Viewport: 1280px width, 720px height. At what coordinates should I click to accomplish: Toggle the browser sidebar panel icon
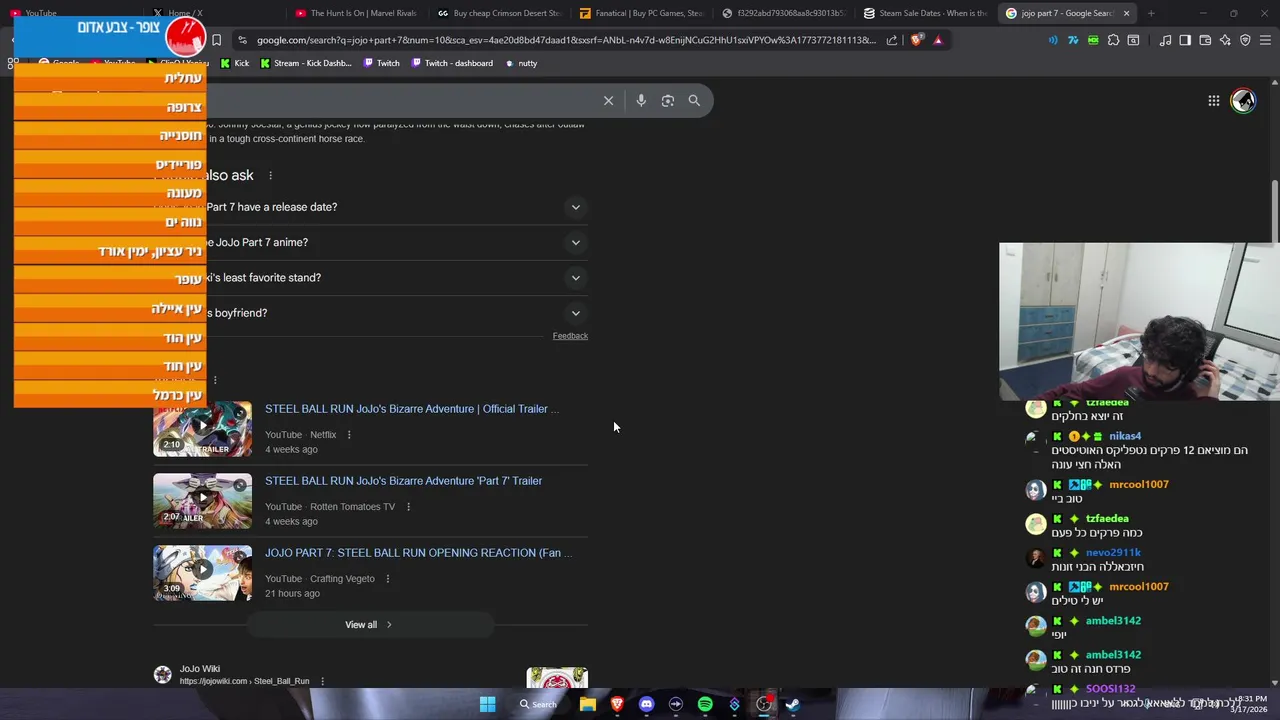click(1185, 40)
